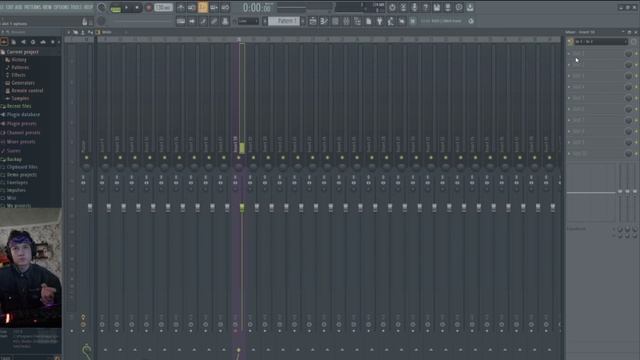Click Slot 4 mix level knob
640x360 pixels.
pos(628,87)
